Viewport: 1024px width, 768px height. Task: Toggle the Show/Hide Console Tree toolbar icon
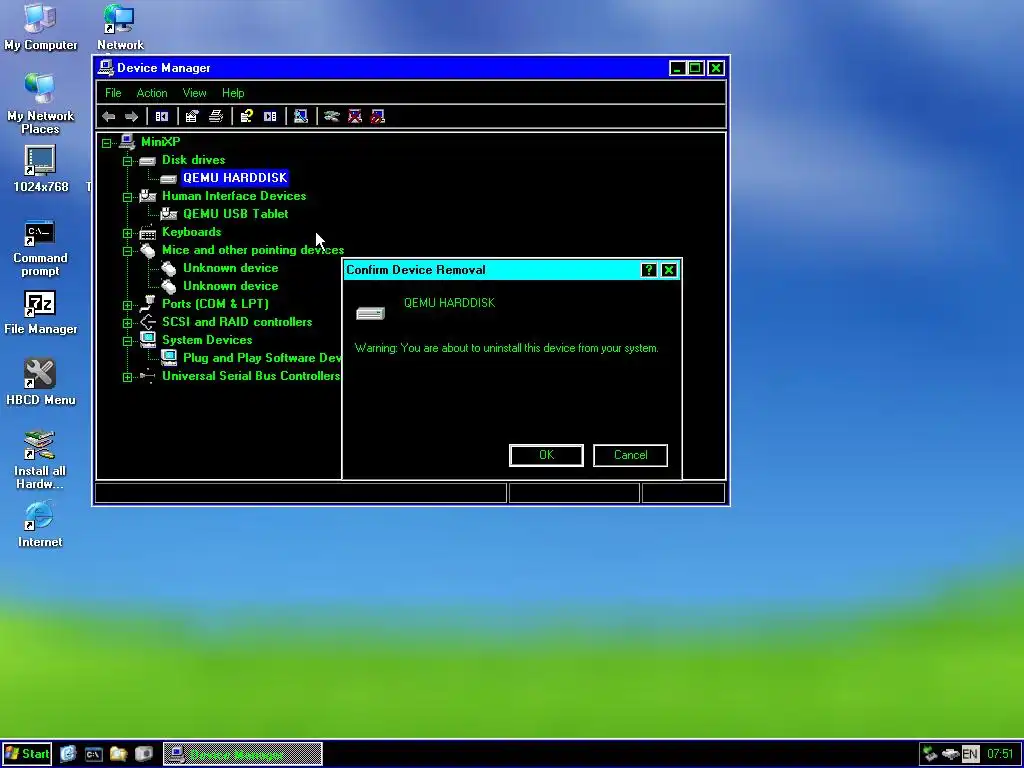tap(161, 116)
